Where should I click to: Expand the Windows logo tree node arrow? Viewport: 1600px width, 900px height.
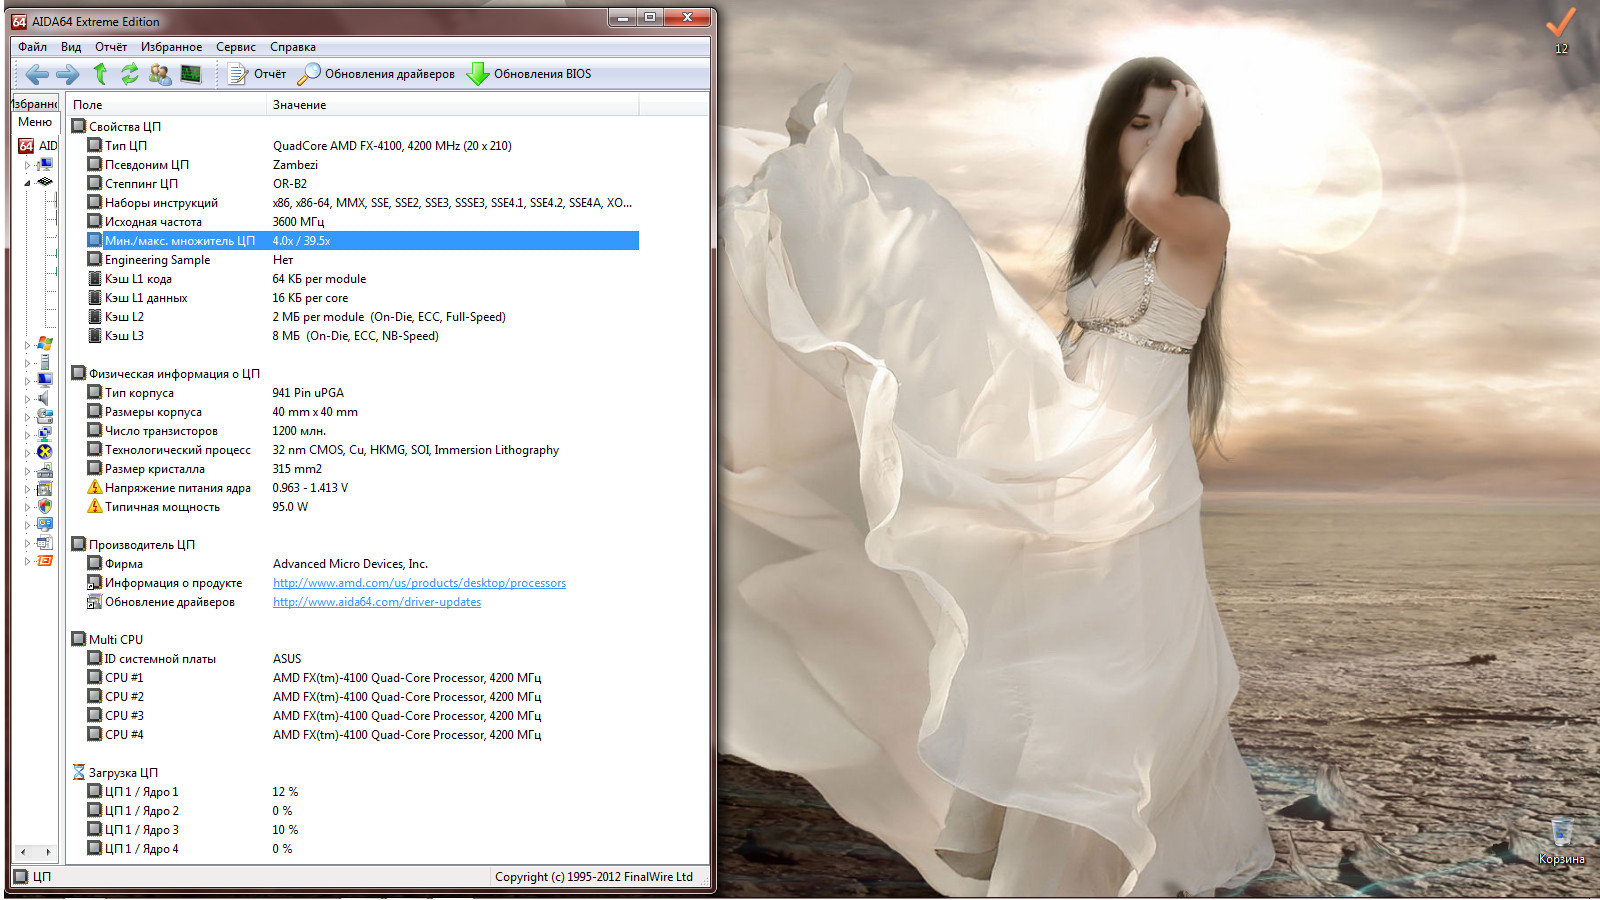[27, 344]
